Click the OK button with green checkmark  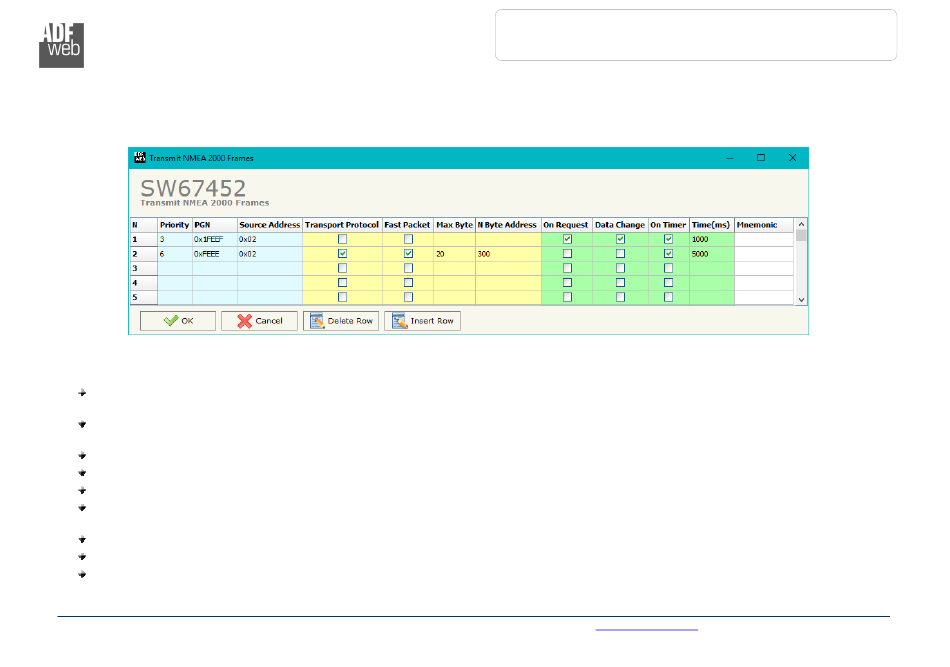click(x=177, y=321)
